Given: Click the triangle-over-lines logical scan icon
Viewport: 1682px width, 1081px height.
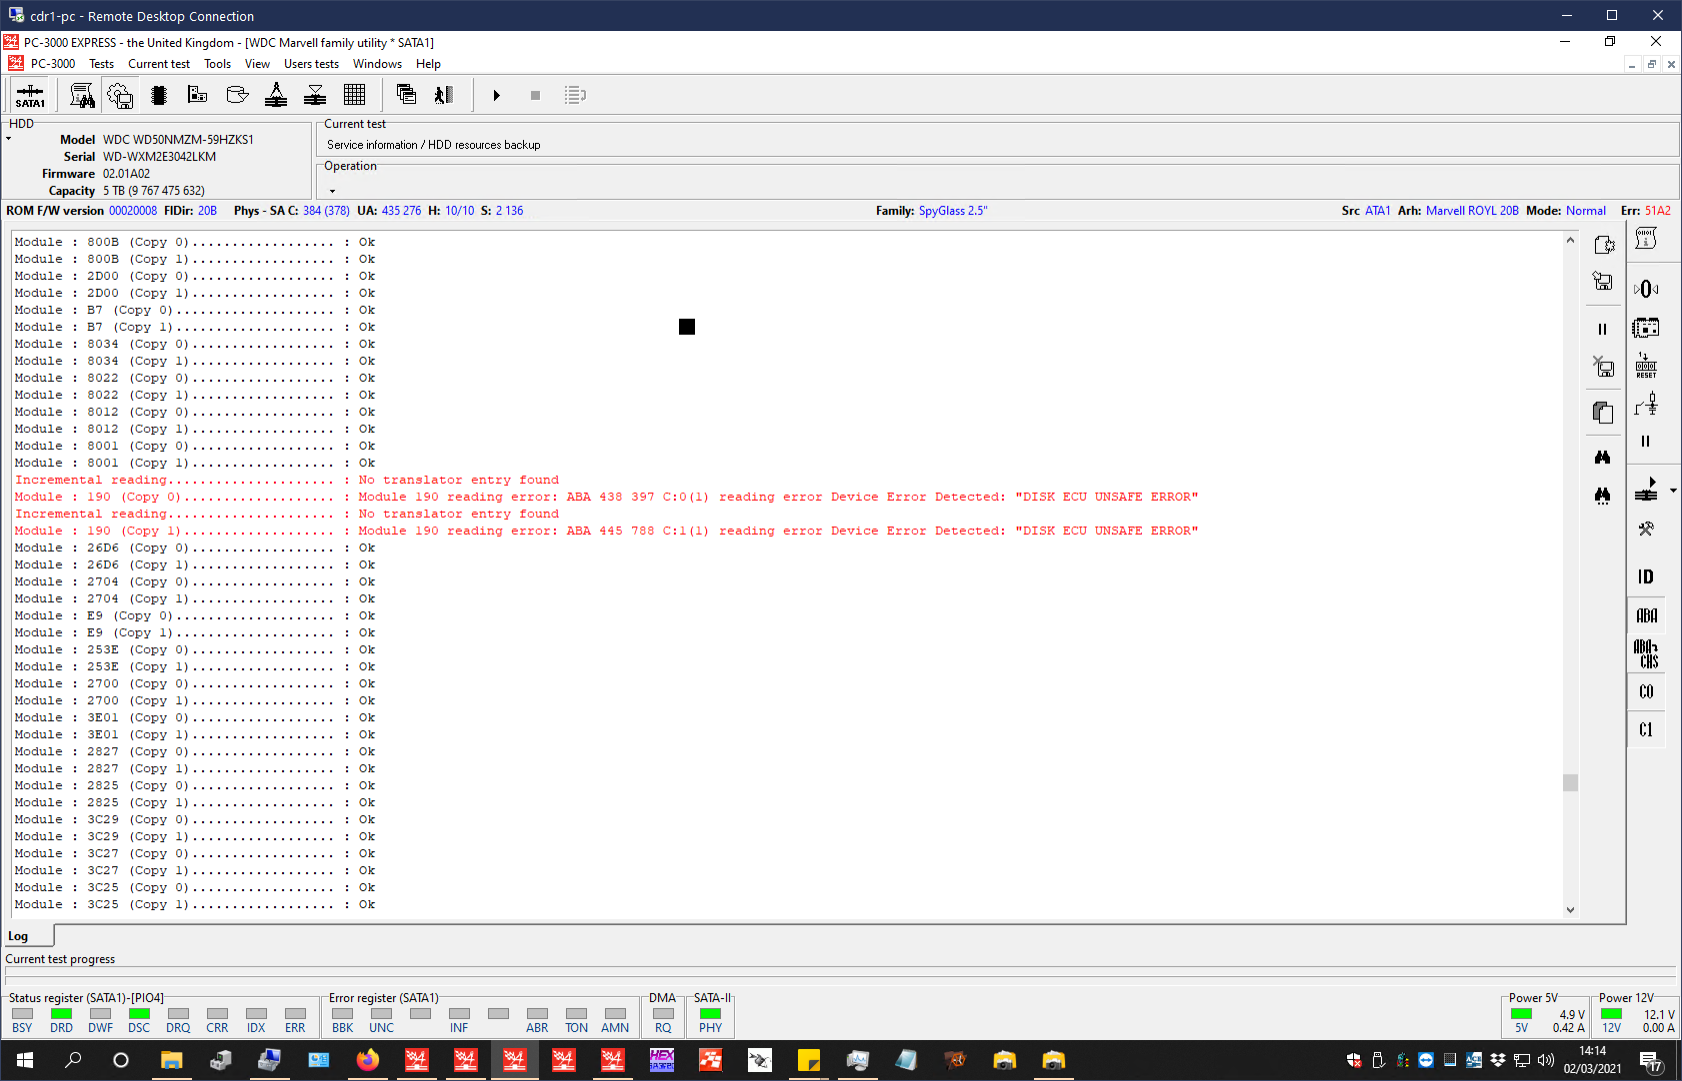Looking at the screenshot, I should click(315, 95).
